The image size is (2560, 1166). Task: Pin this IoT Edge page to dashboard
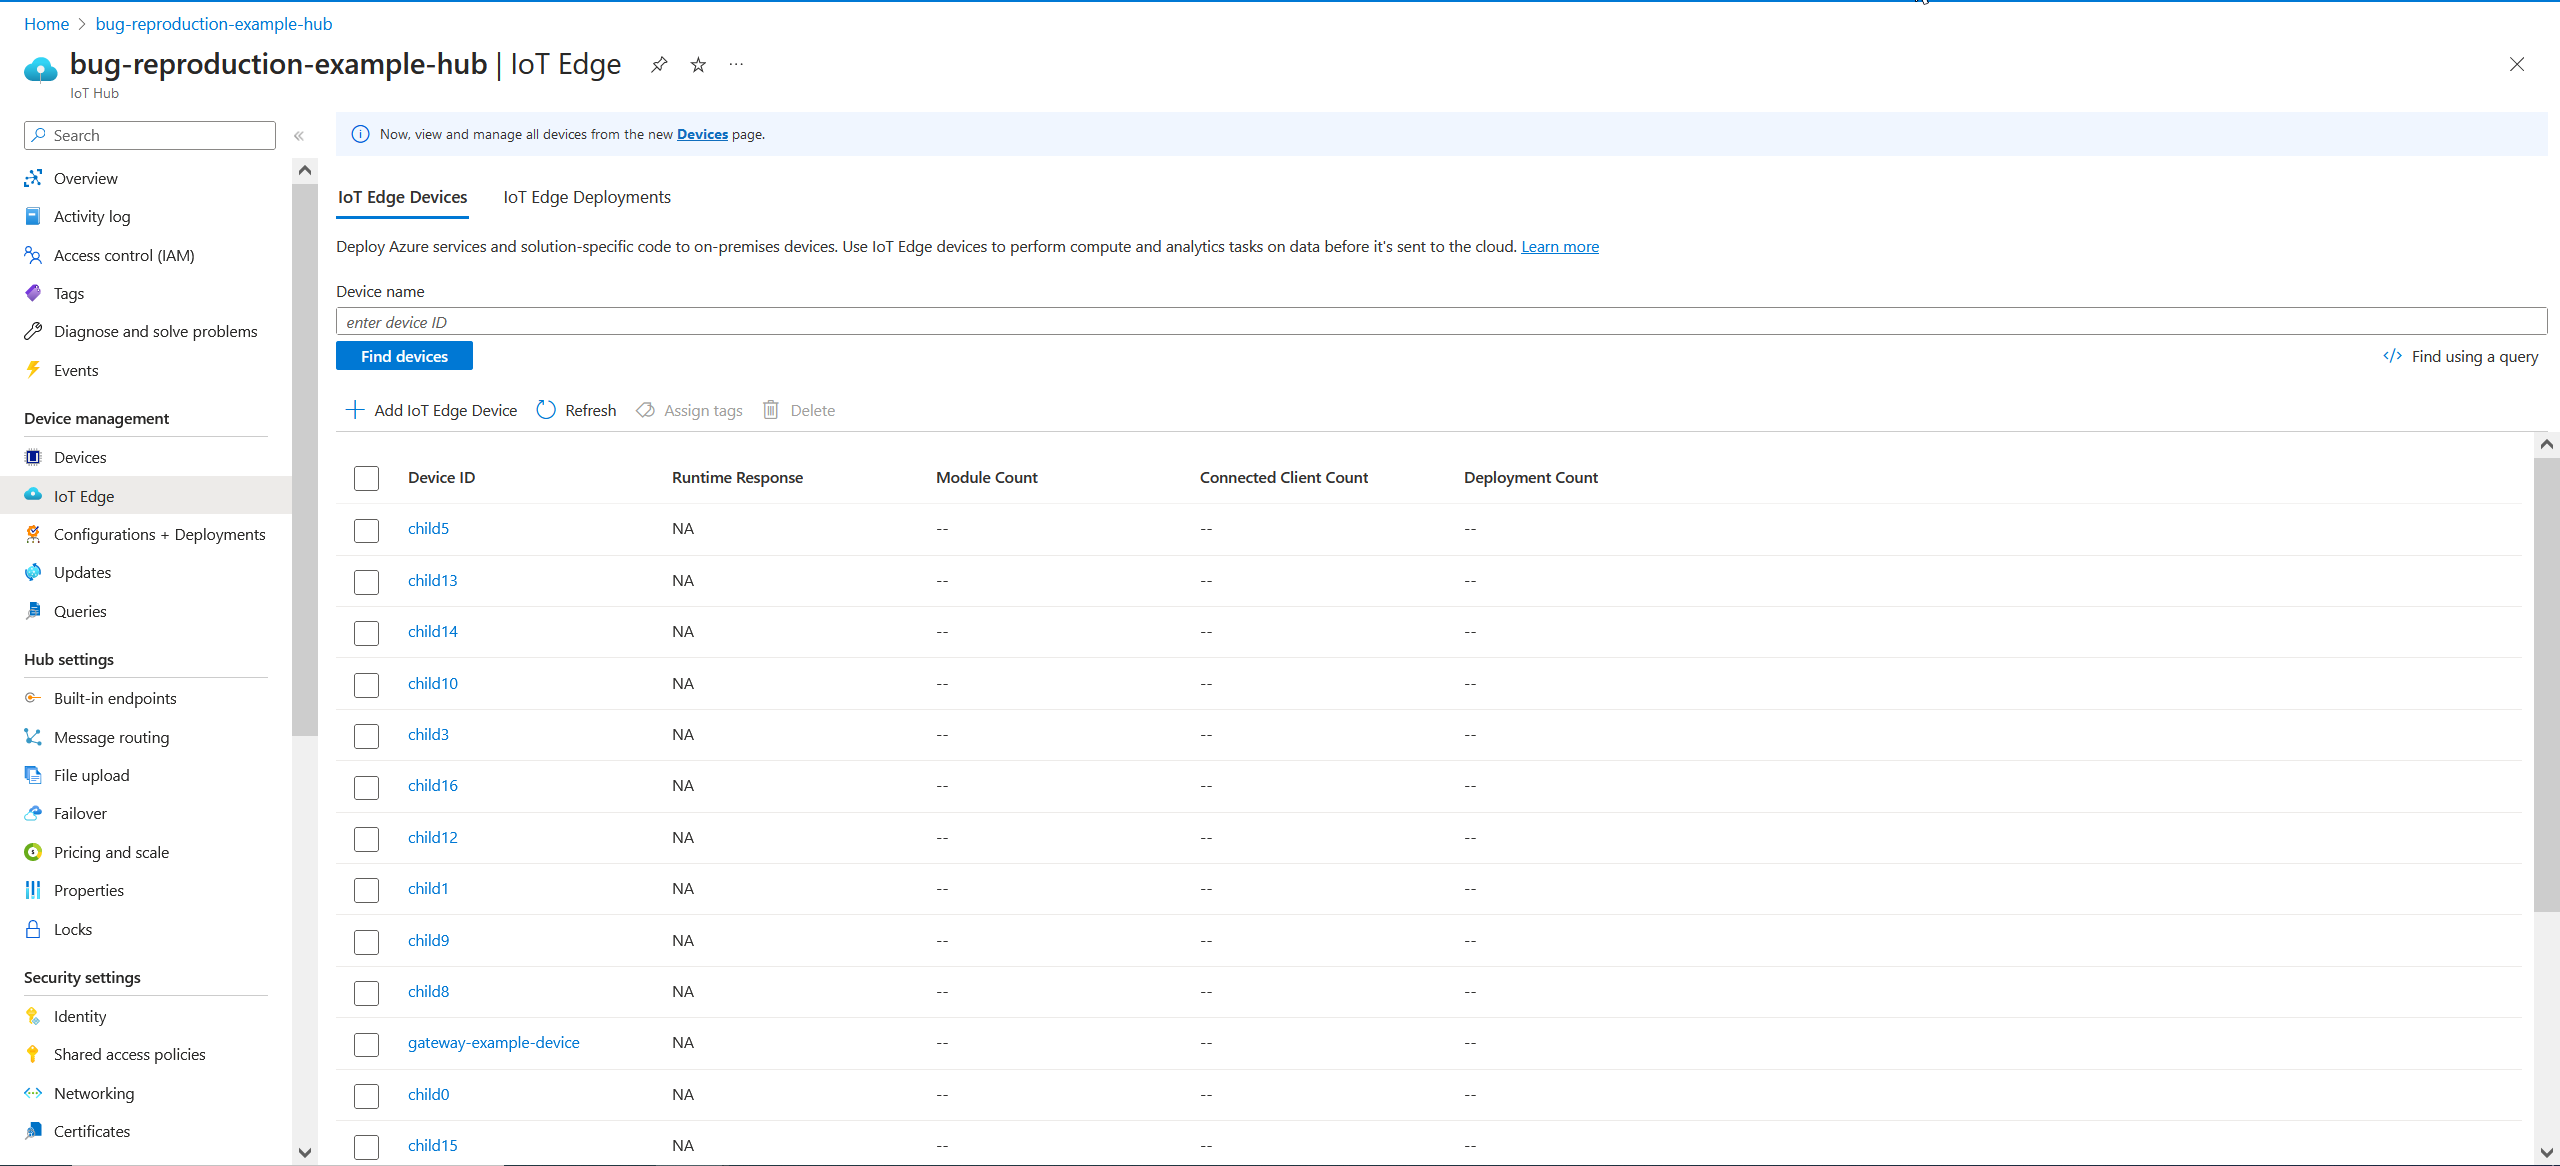[658, 64]
